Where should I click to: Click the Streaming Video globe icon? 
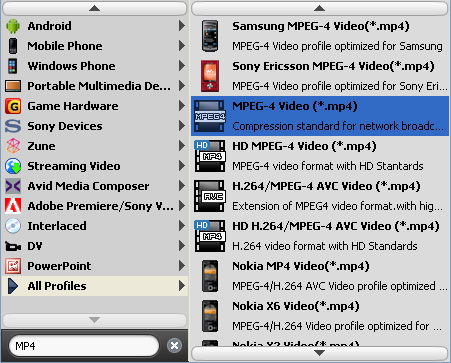click(13, 166)
